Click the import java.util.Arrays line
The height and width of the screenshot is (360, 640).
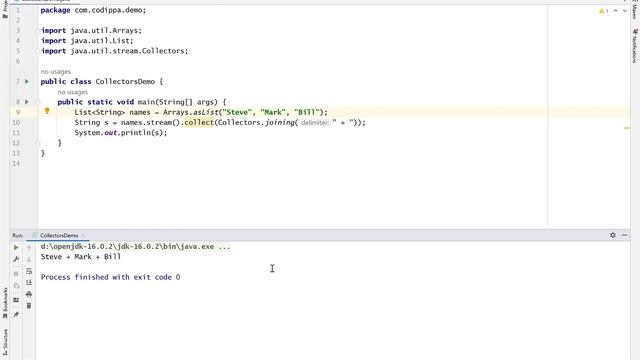(x=91, y=31)
